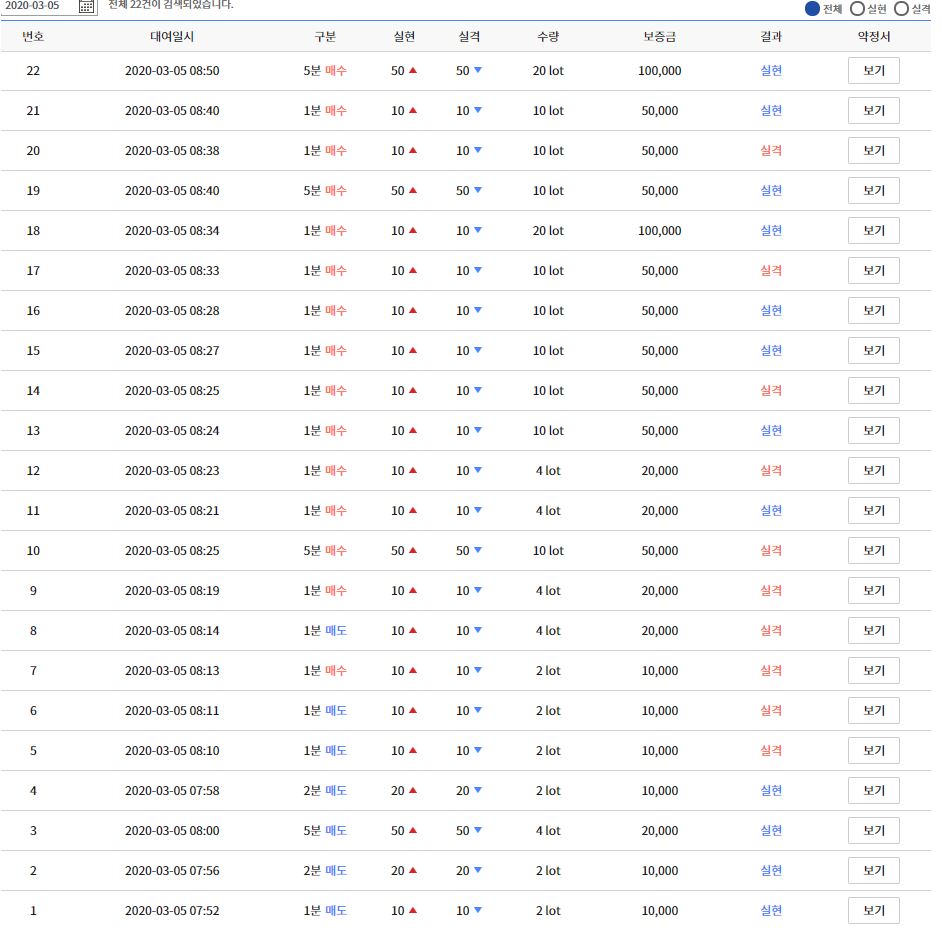Click 실현 result in row 16
This screenshot has height=928, width=942.
[x=771, y=311]
